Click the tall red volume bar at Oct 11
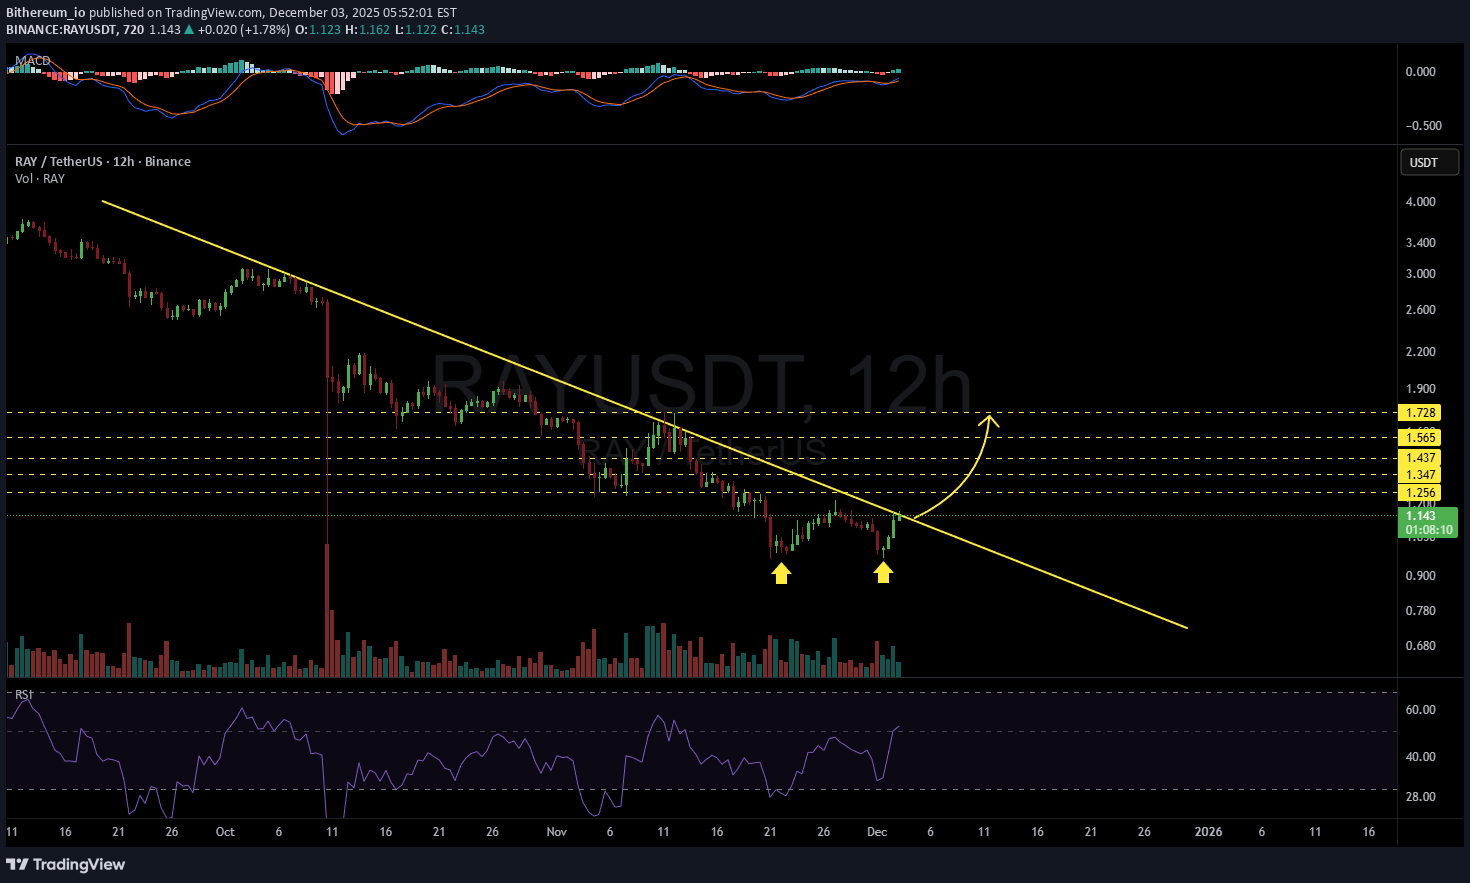1470x883 pixels. (328, 610)
